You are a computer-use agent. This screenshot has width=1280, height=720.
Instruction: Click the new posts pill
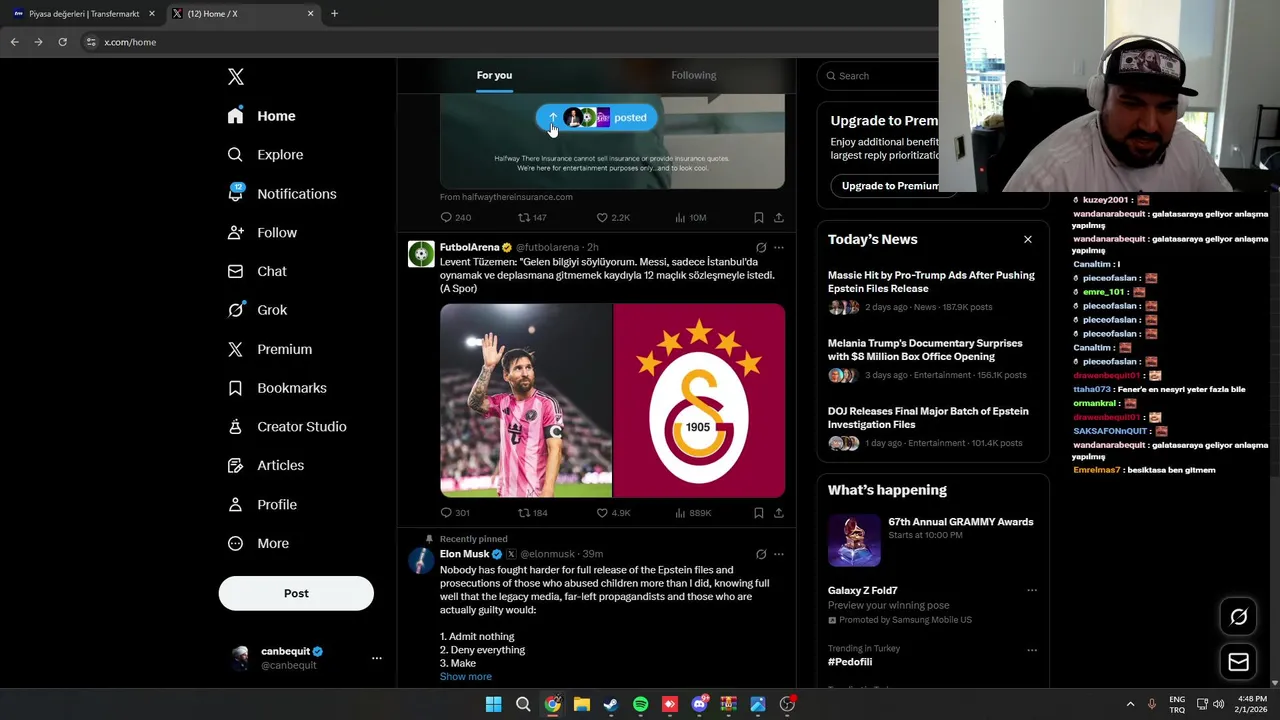(597, 118)
